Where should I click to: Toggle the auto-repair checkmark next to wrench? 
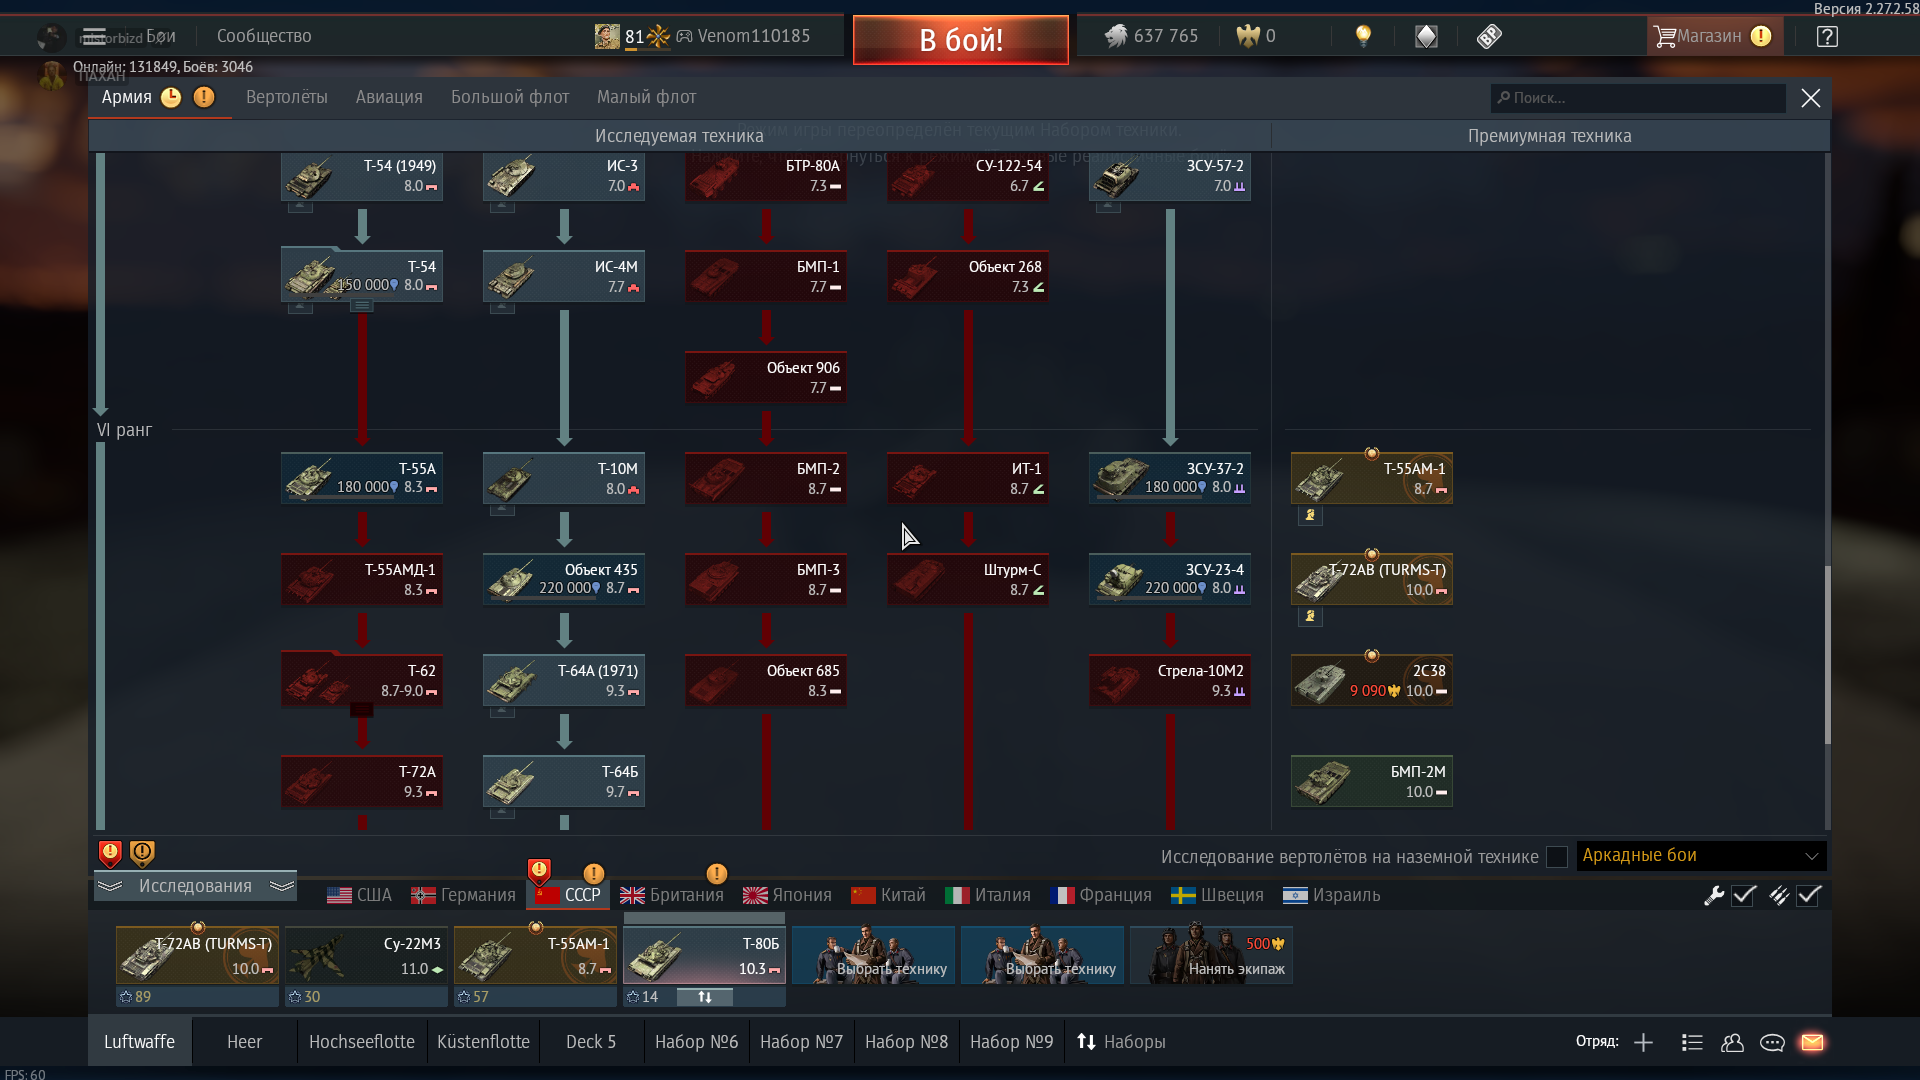[x=1744, y=895]
